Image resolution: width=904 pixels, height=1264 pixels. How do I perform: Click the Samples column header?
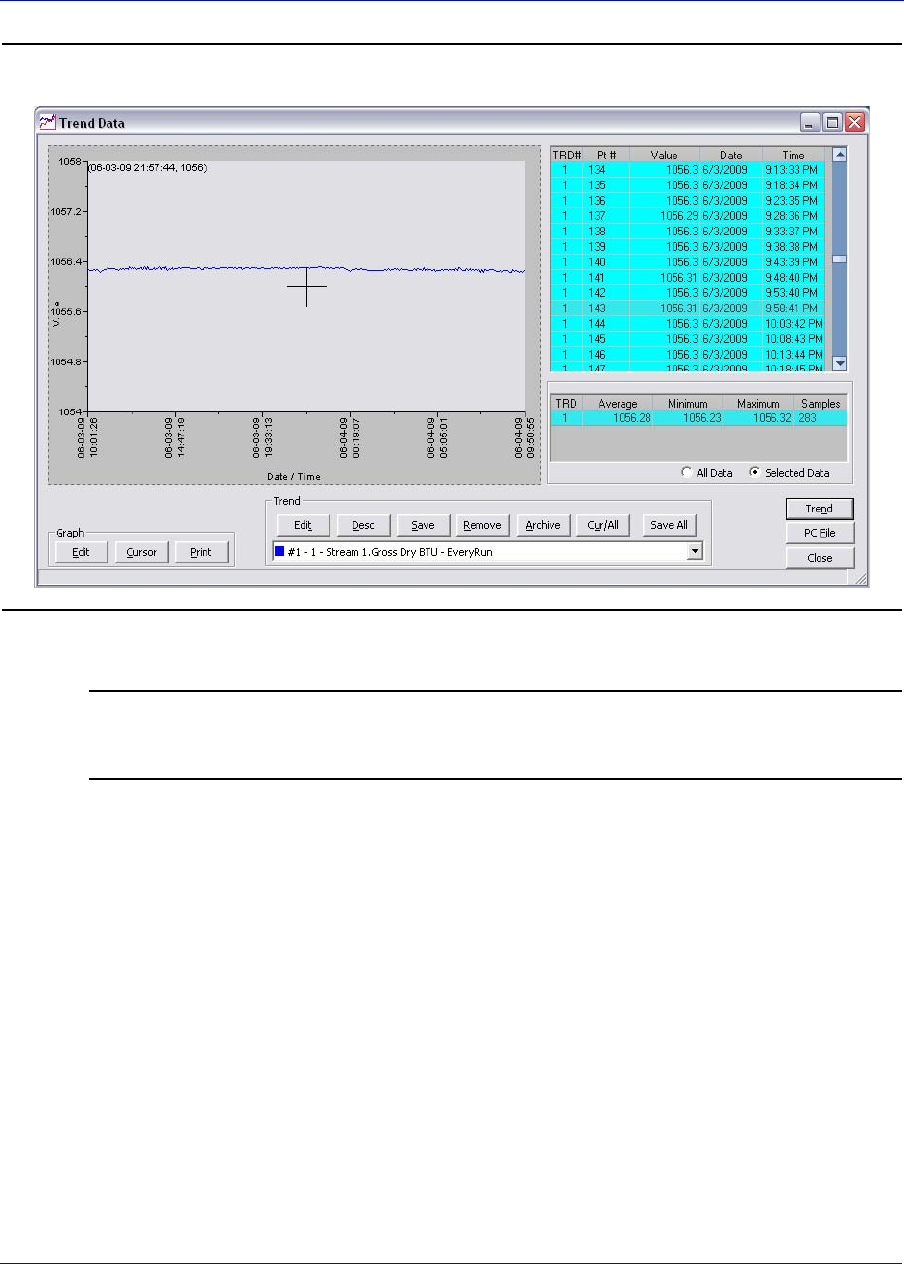click(x=820, y=404)
